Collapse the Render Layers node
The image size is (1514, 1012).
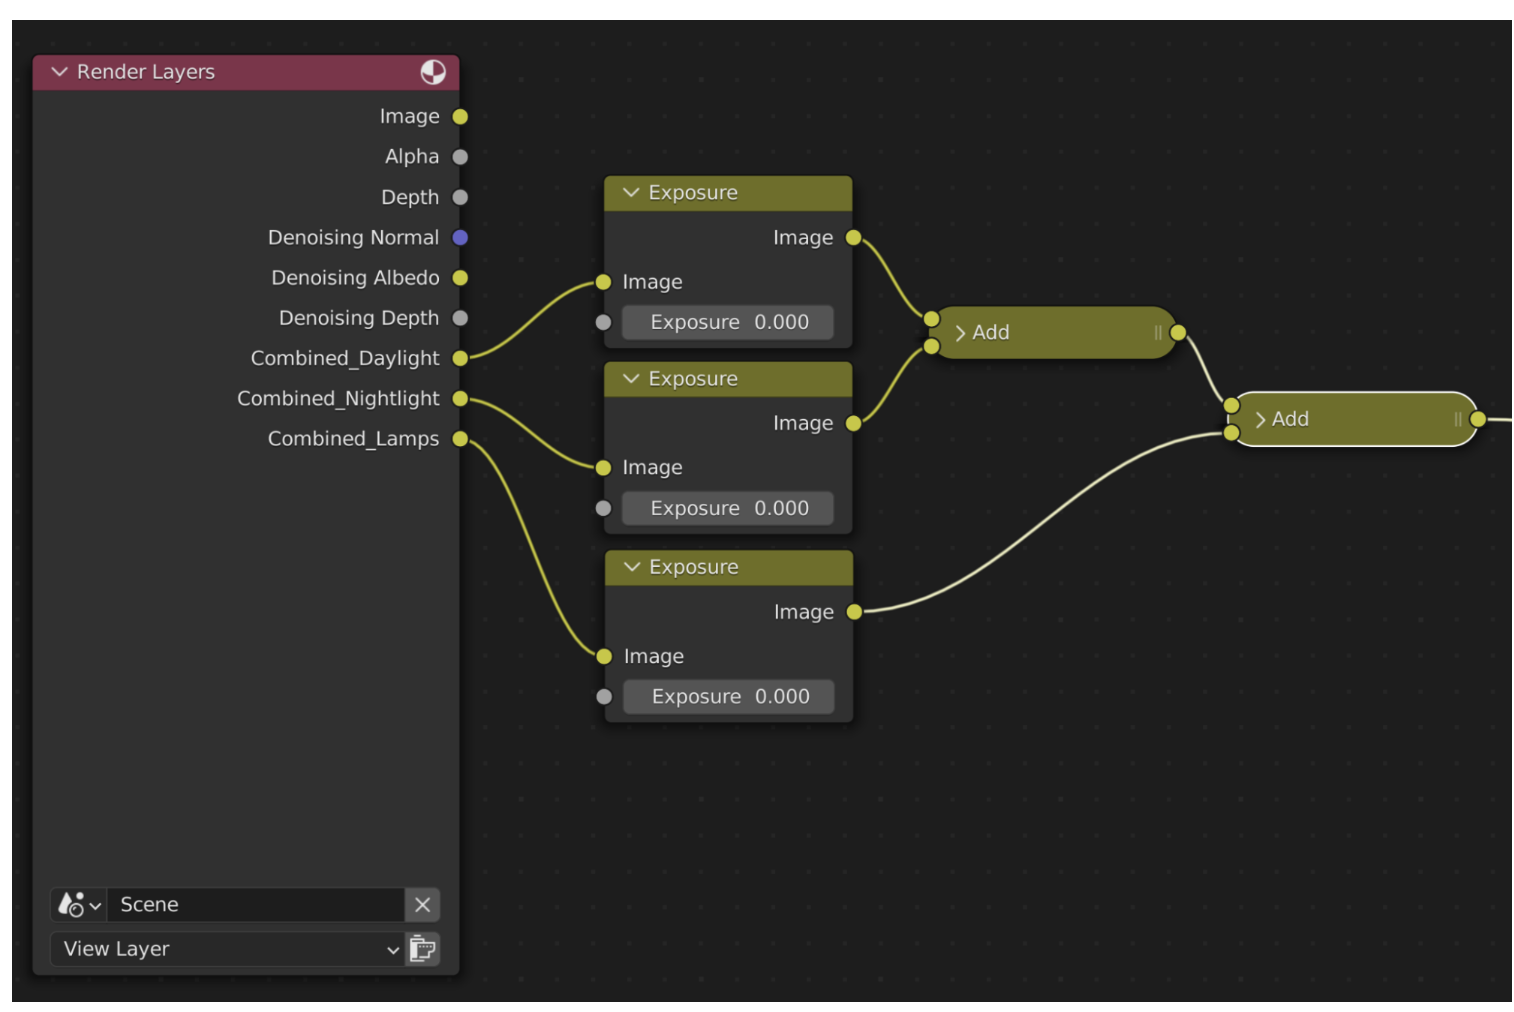click(60, 72)
